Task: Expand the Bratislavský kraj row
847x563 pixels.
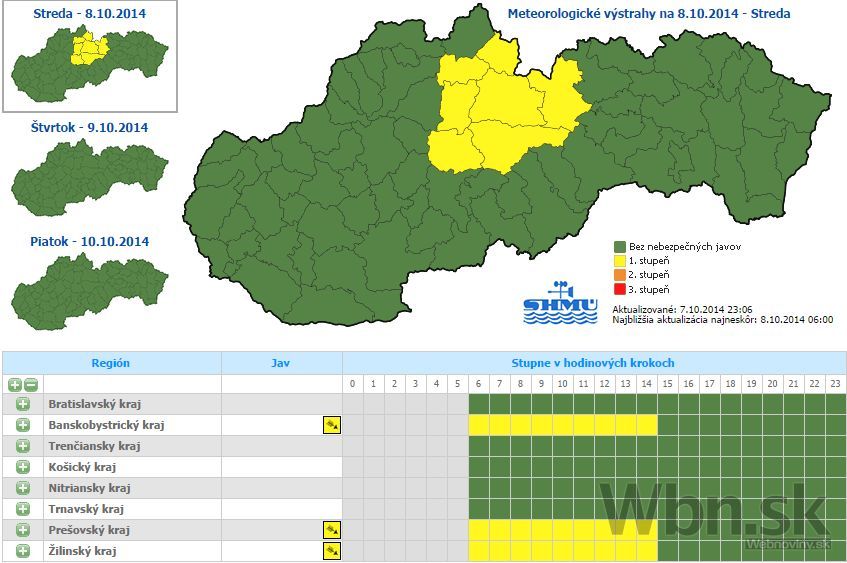Action: [23, 404]
